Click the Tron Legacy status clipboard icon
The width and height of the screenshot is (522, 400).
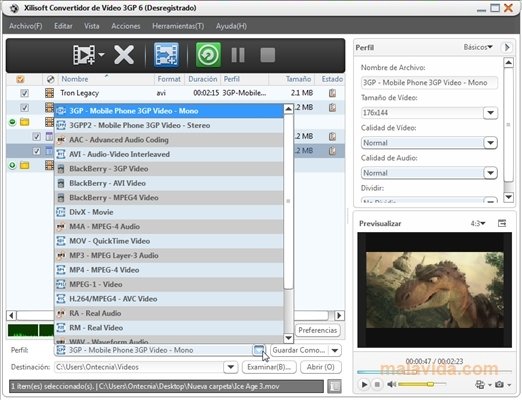pyautogui.click(x=332, y=93)
